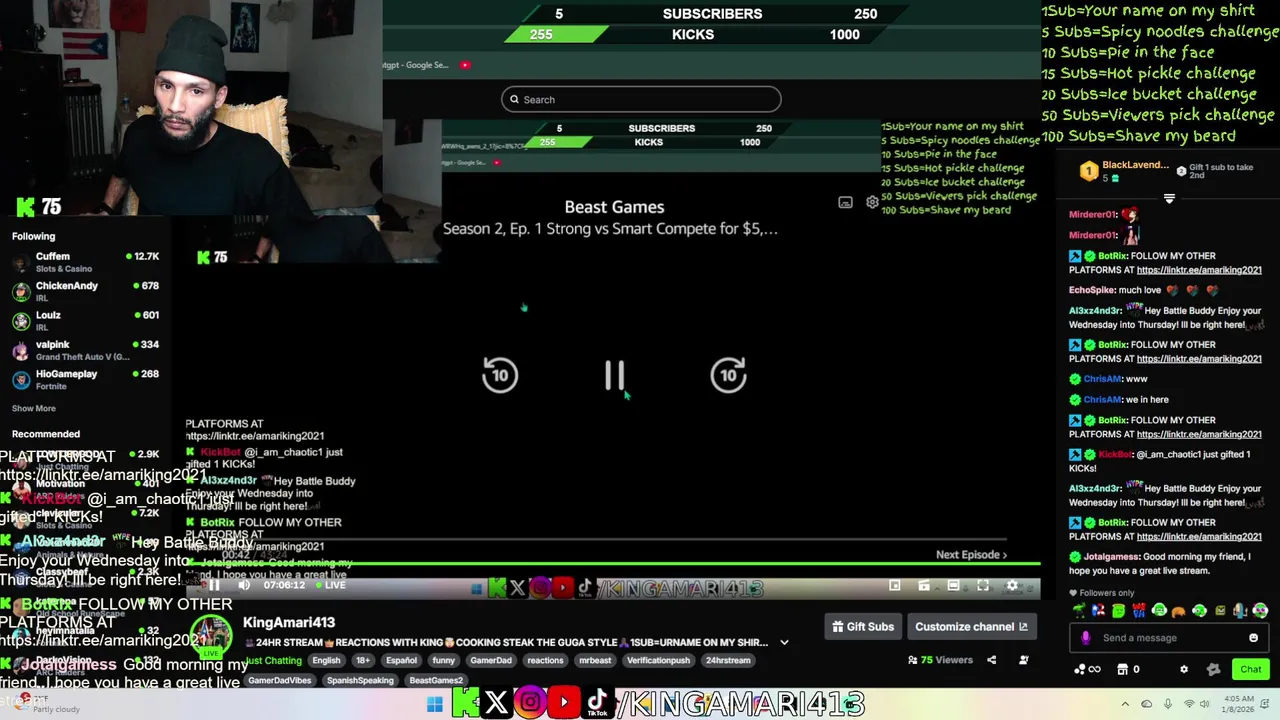Click BlackLavend leaderboard entry
1280x720 pixels.
tap(1125, 171)
